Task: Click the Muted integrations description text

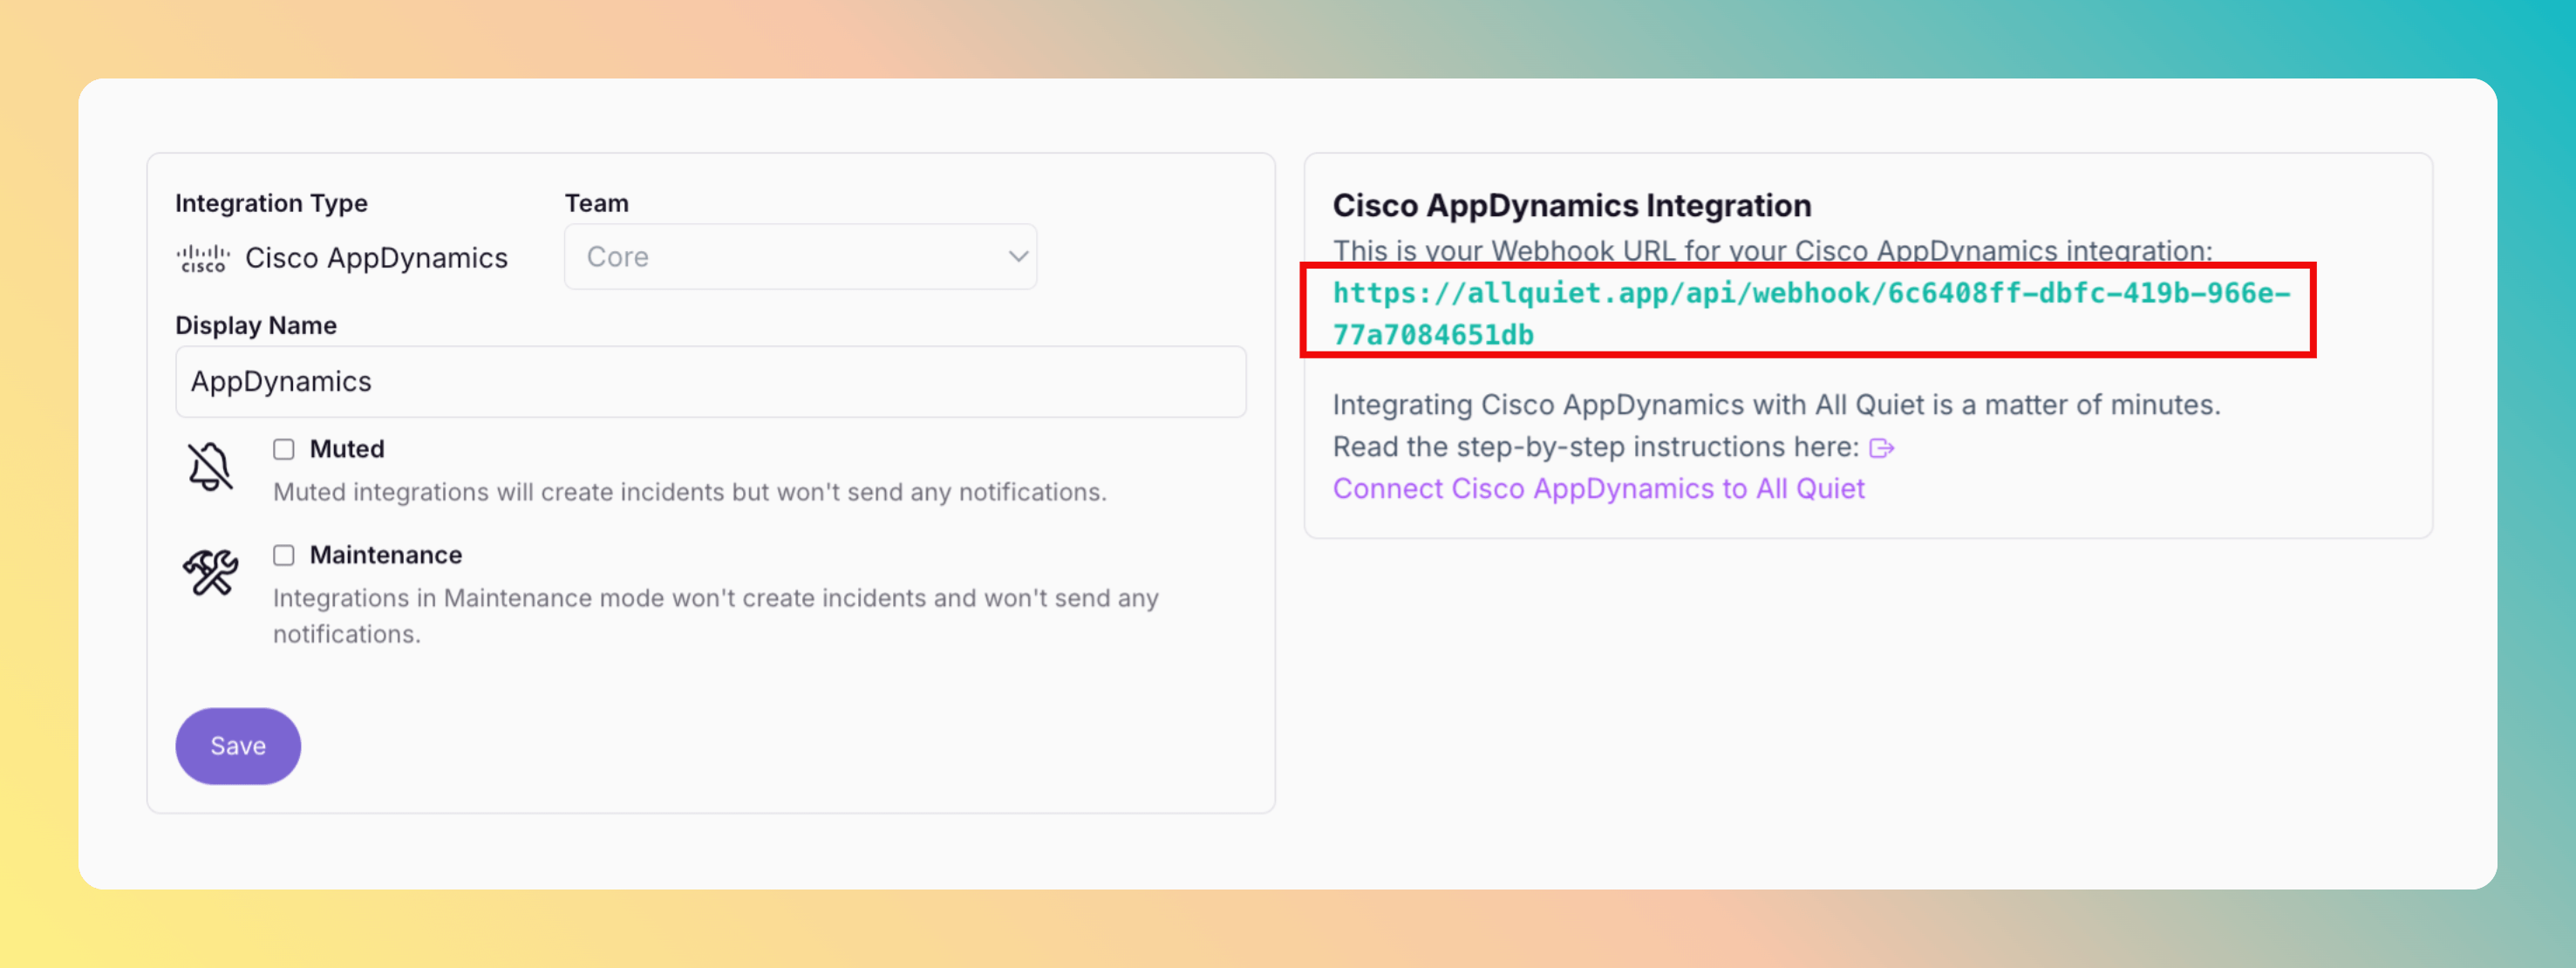Action: (x=689, y=492)
